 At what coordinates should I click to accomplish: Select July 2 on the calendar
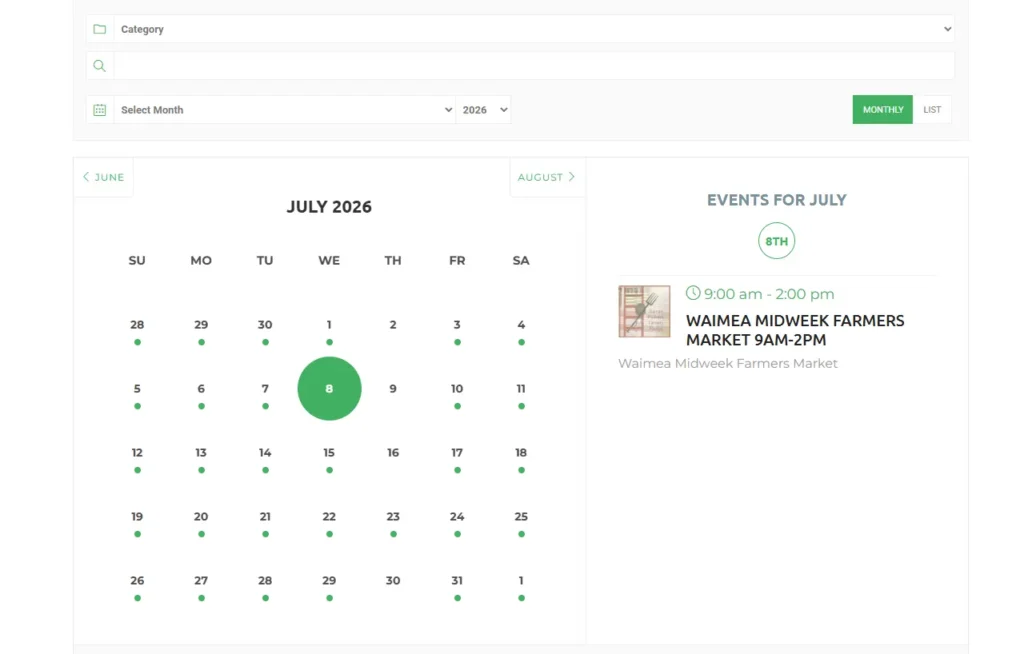click(x=393, y=325)
